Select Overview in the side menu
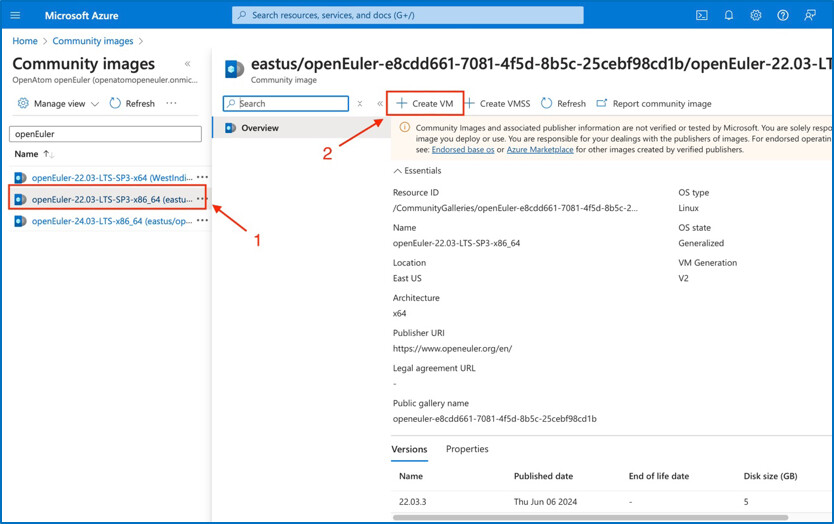The width and height of the screenshot is (834, 524). coord(260,128)
